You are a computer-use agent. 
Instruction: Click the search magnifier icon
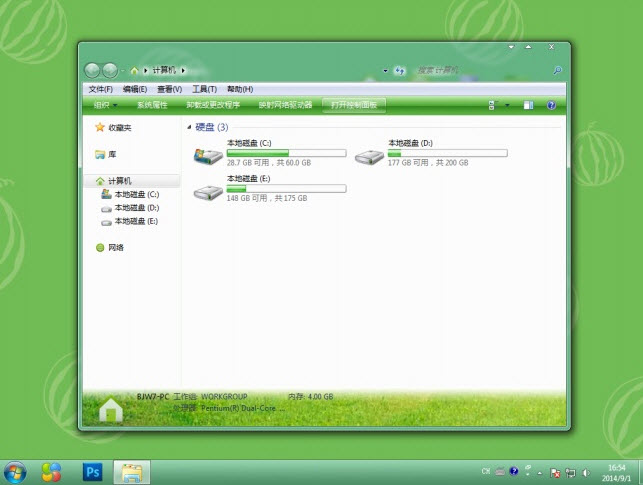(x=557, y=71)
